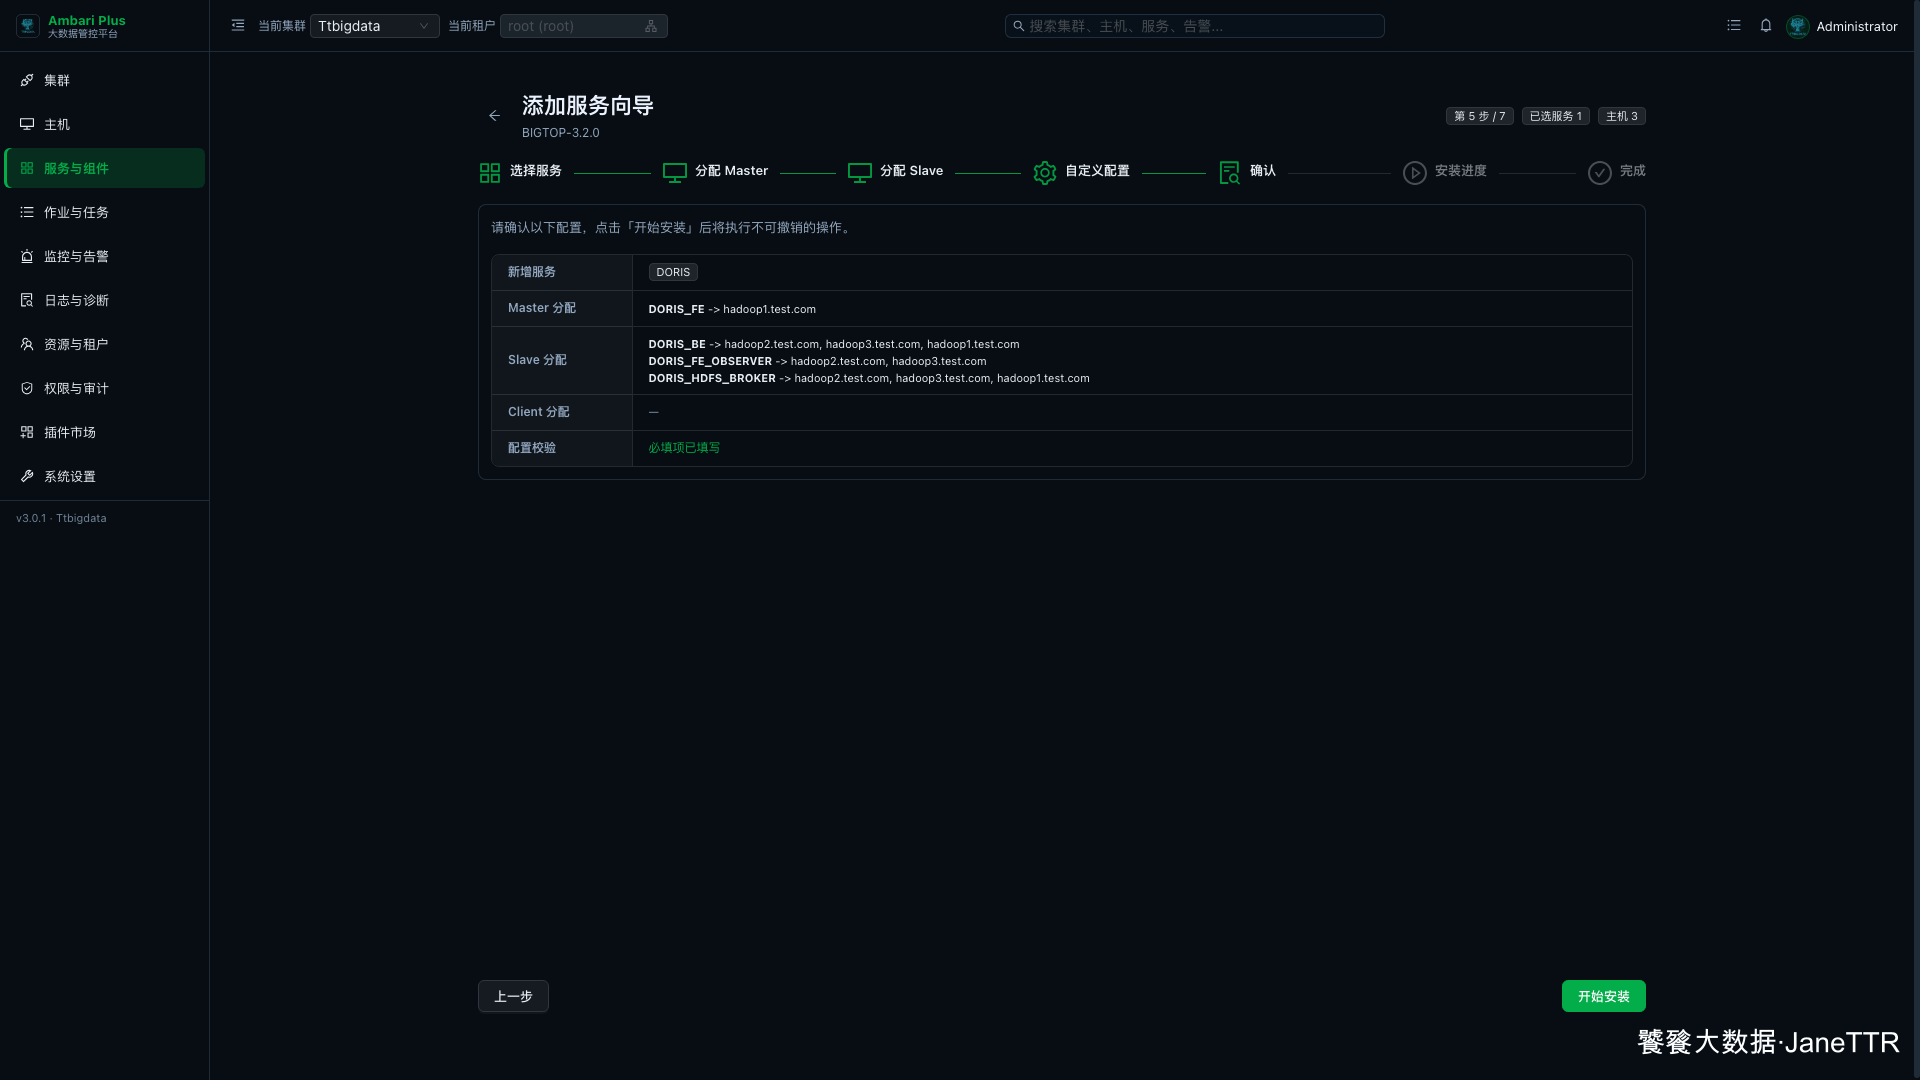This screenshot has width=1920, height=1080.
Task: Select 服务与组件 sidebar item
Action: pos(105,168)
